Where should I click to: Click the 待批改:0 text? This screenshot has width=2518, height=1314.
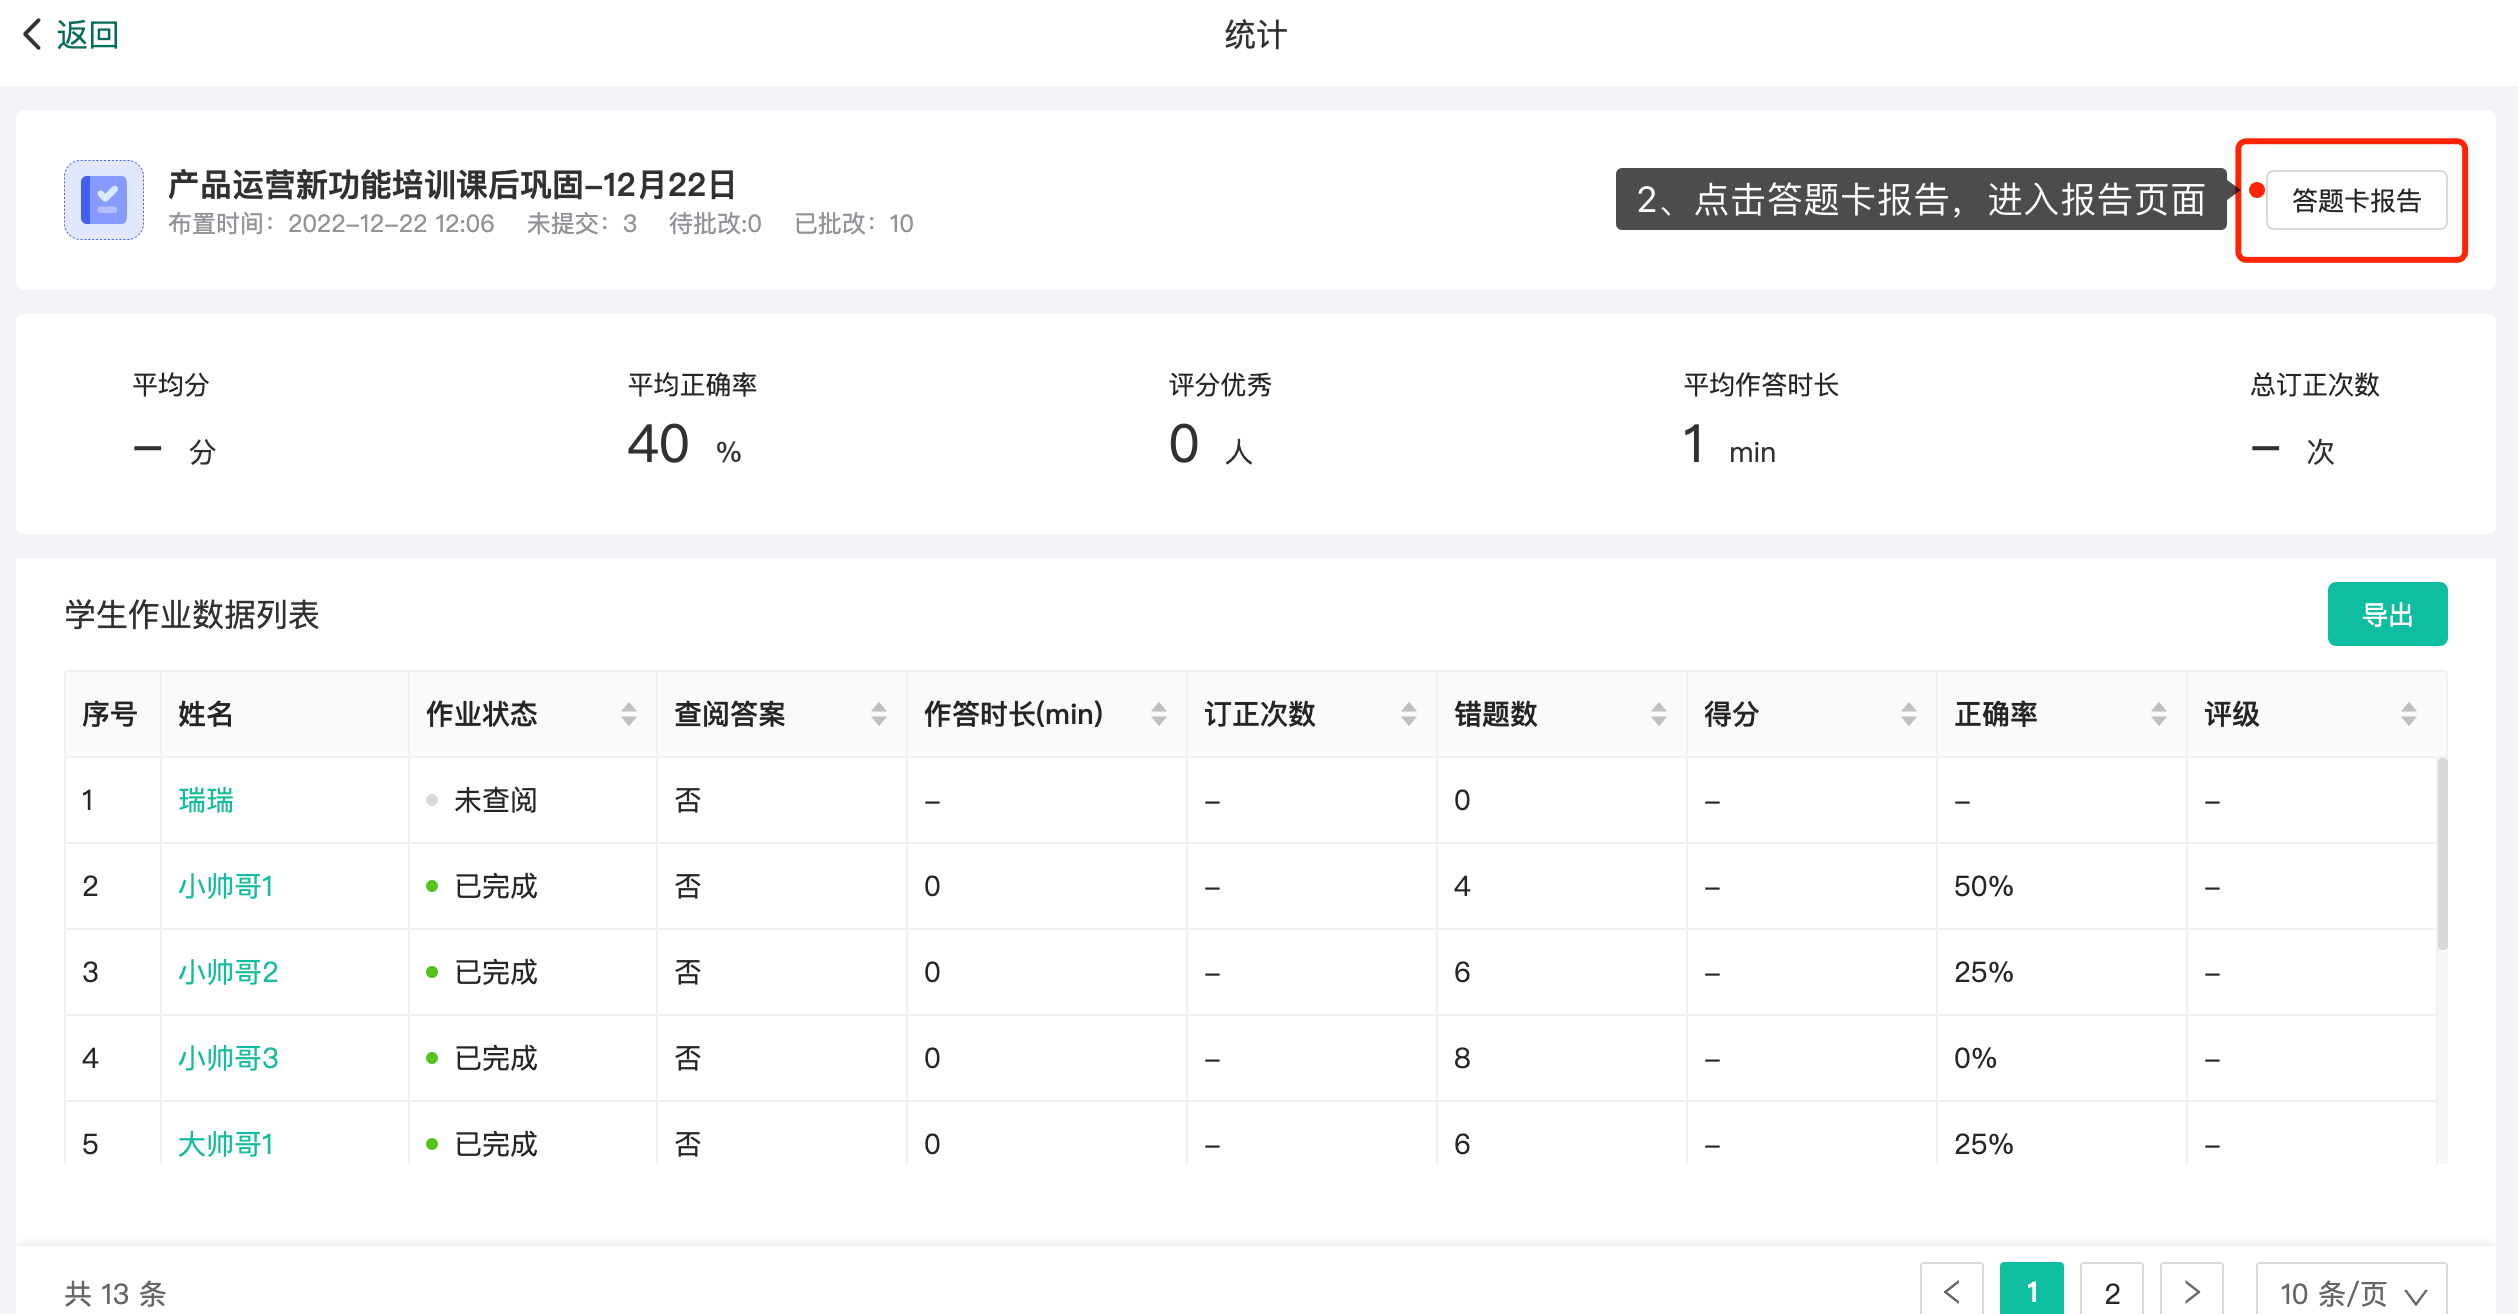pyautogui.click(x=715, y=224)
